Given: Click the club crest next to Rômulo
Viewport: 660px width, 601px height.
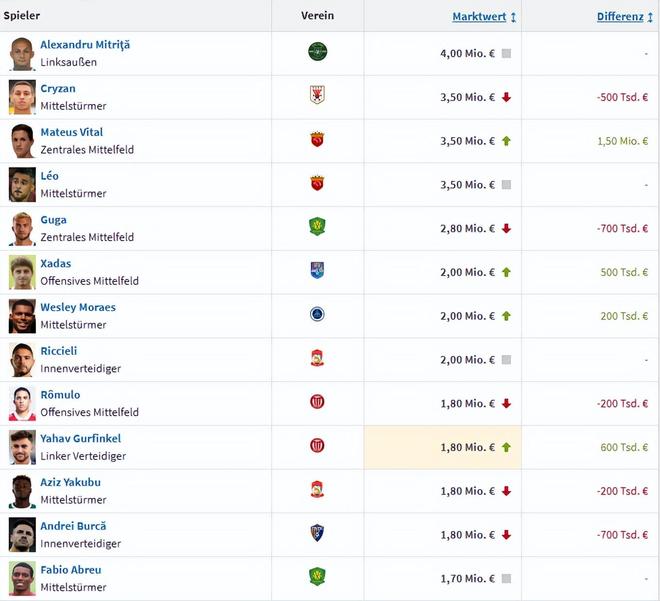Looking at the screenshot, I should (317, 402).
